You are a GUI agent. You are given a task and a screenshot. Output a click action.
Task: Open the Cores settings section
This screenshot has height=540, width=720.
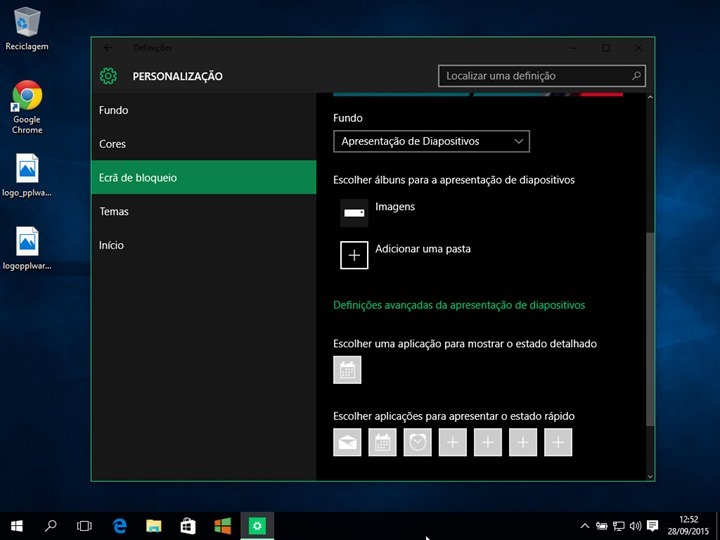tap(204, 144)
